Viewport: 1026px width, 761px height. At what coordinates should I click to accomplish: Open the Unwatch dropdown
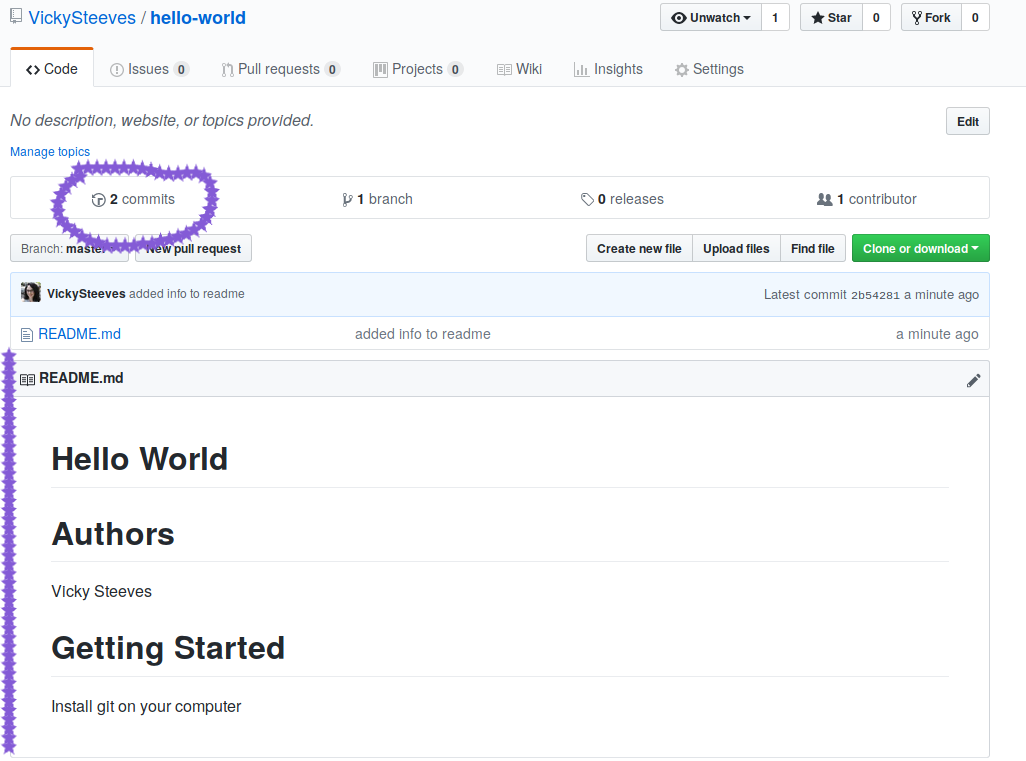[x=711, y=18]
